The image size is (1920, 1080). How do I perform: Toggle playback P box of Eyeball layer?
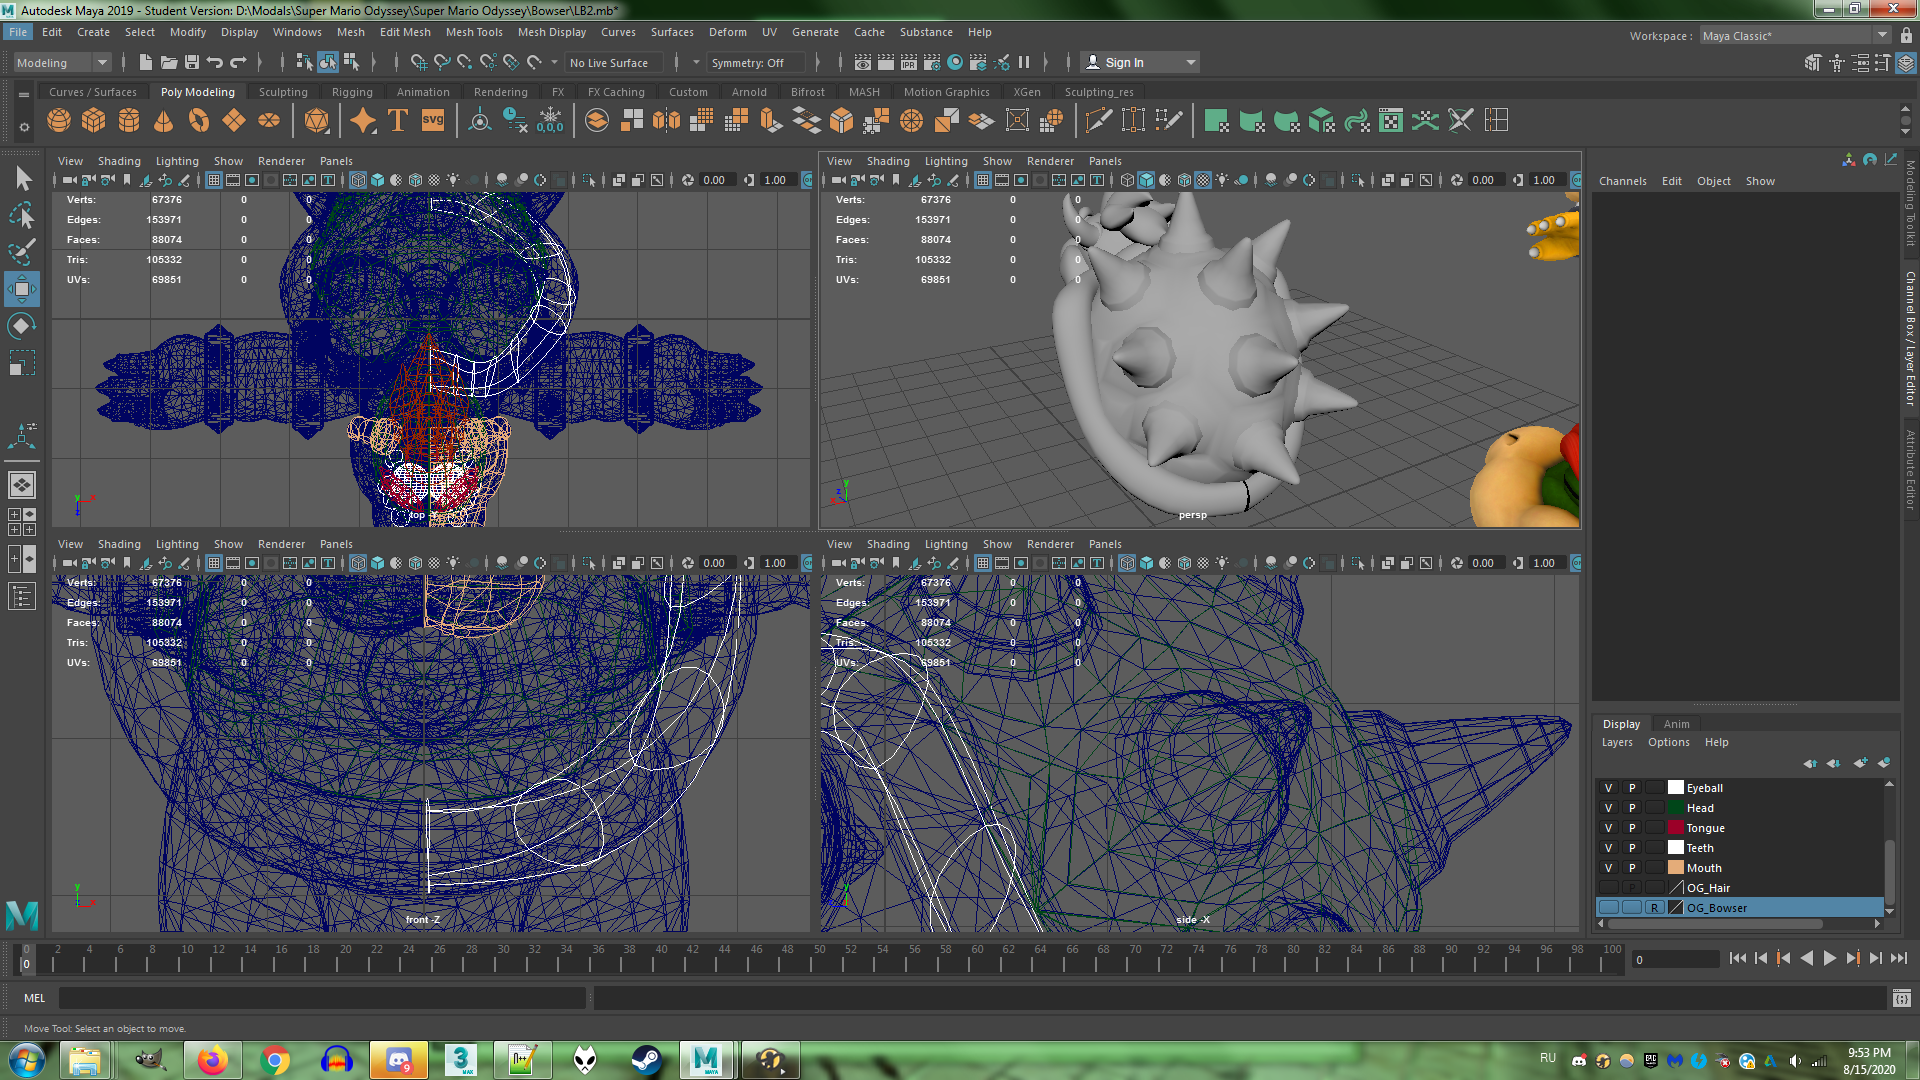1632,788
